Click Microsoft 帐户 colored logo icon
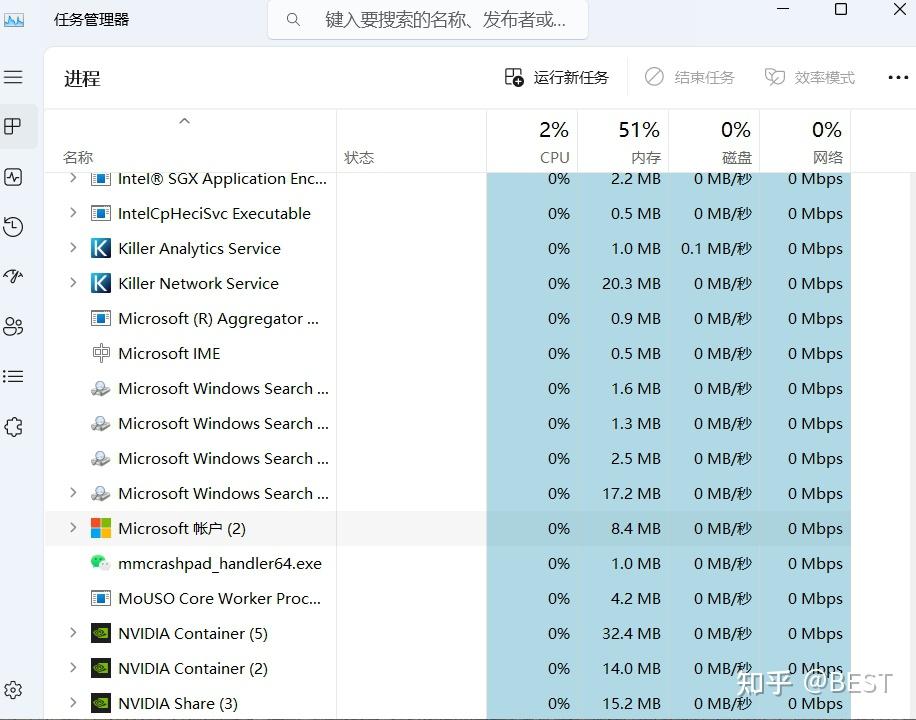Viewport: 916px width, 720px height. (x=100, y=528)
